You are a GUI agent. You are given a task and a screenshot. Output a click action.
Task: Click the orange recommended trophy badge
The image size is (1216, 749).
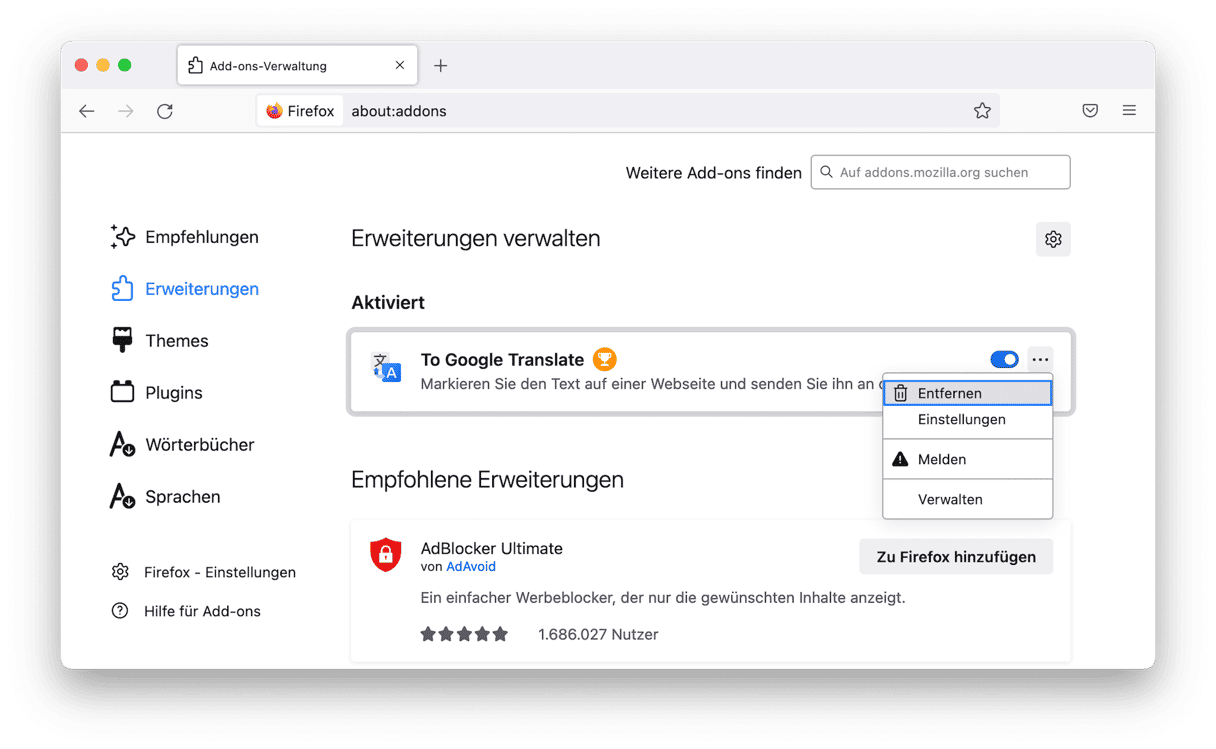point(604,359)
